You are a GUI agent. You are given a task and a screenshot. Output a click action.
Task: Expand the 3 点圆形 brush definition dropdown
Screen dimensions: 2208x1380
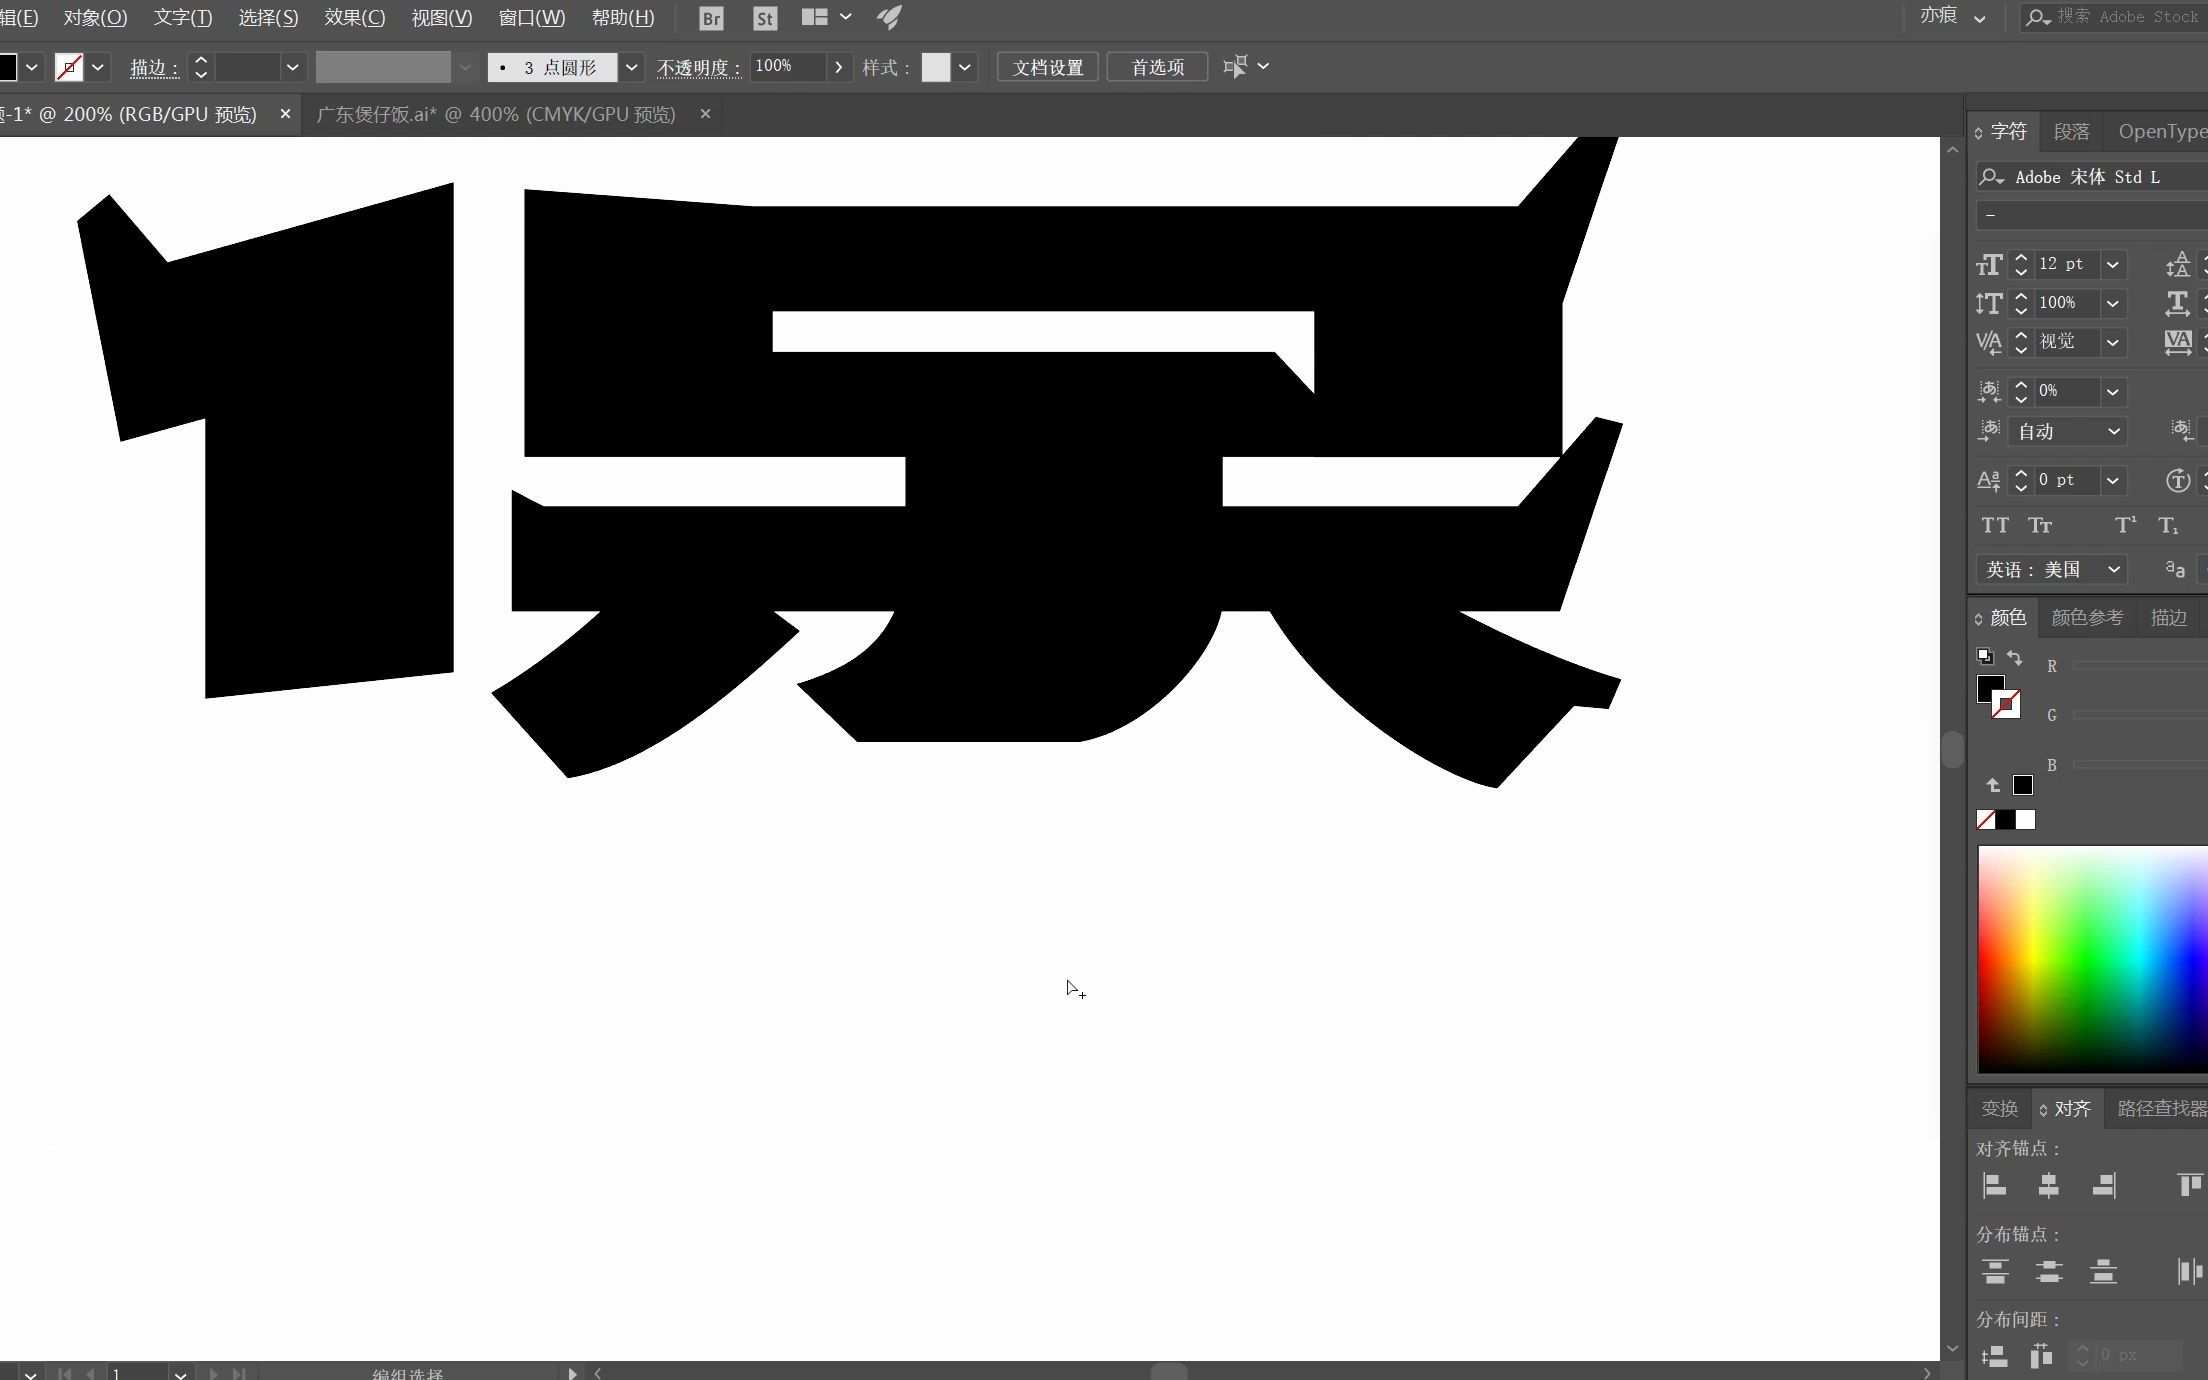pos(631,67)
